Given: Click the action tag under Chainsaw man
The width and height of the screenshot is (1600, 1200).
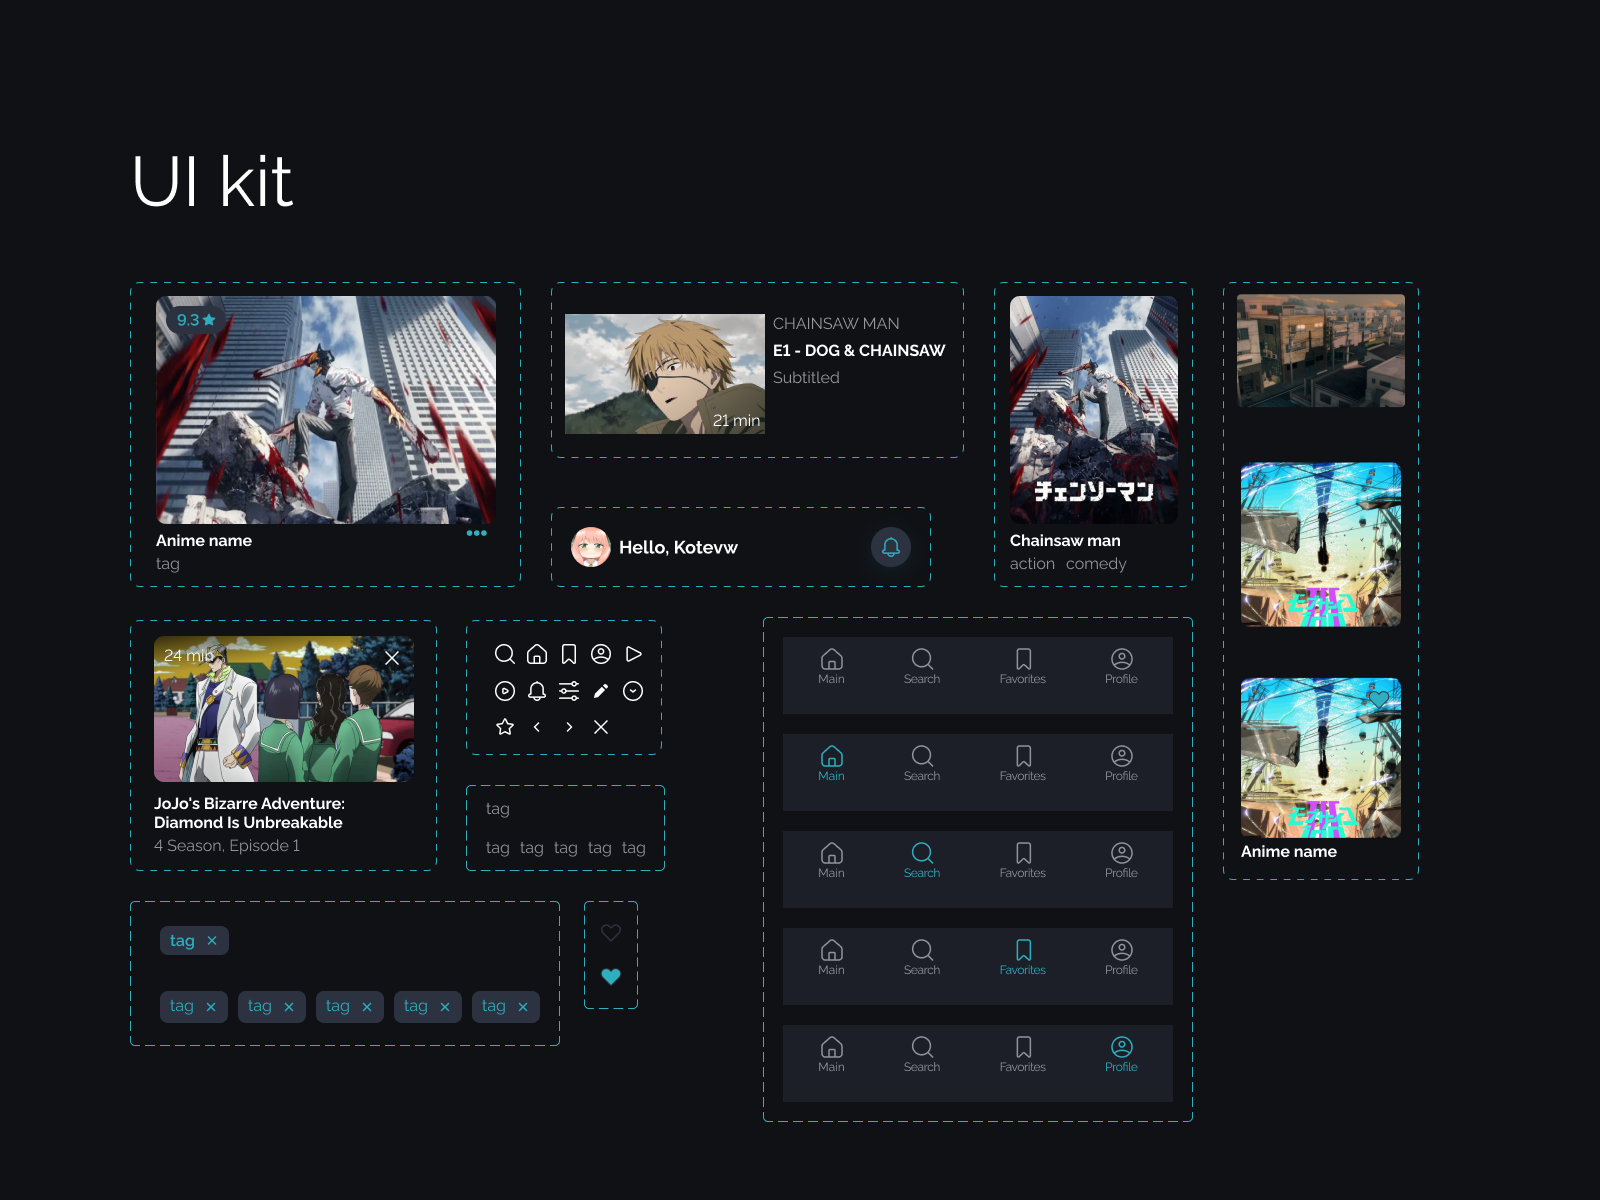Looking at the screenshot, I should tap(1032, 564).
